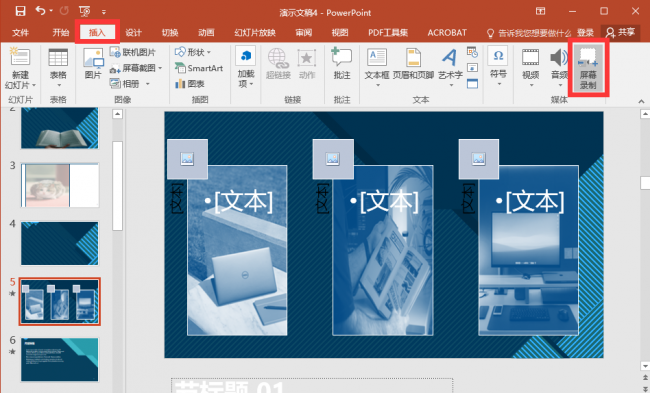This screenshot has width=650, height=393.
Task: Insert slide number icon
Action: coord(472,68)
